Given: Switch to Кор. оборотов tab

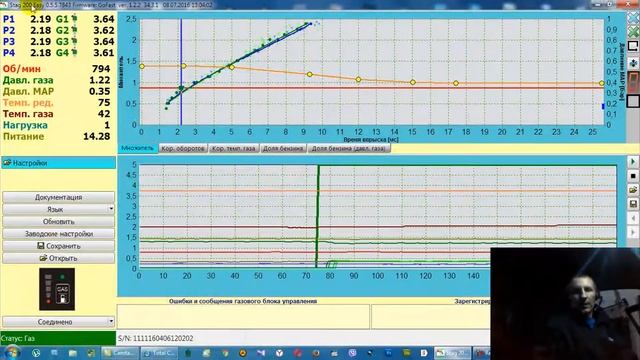Looking at the screenshot, I should point(183,148).
